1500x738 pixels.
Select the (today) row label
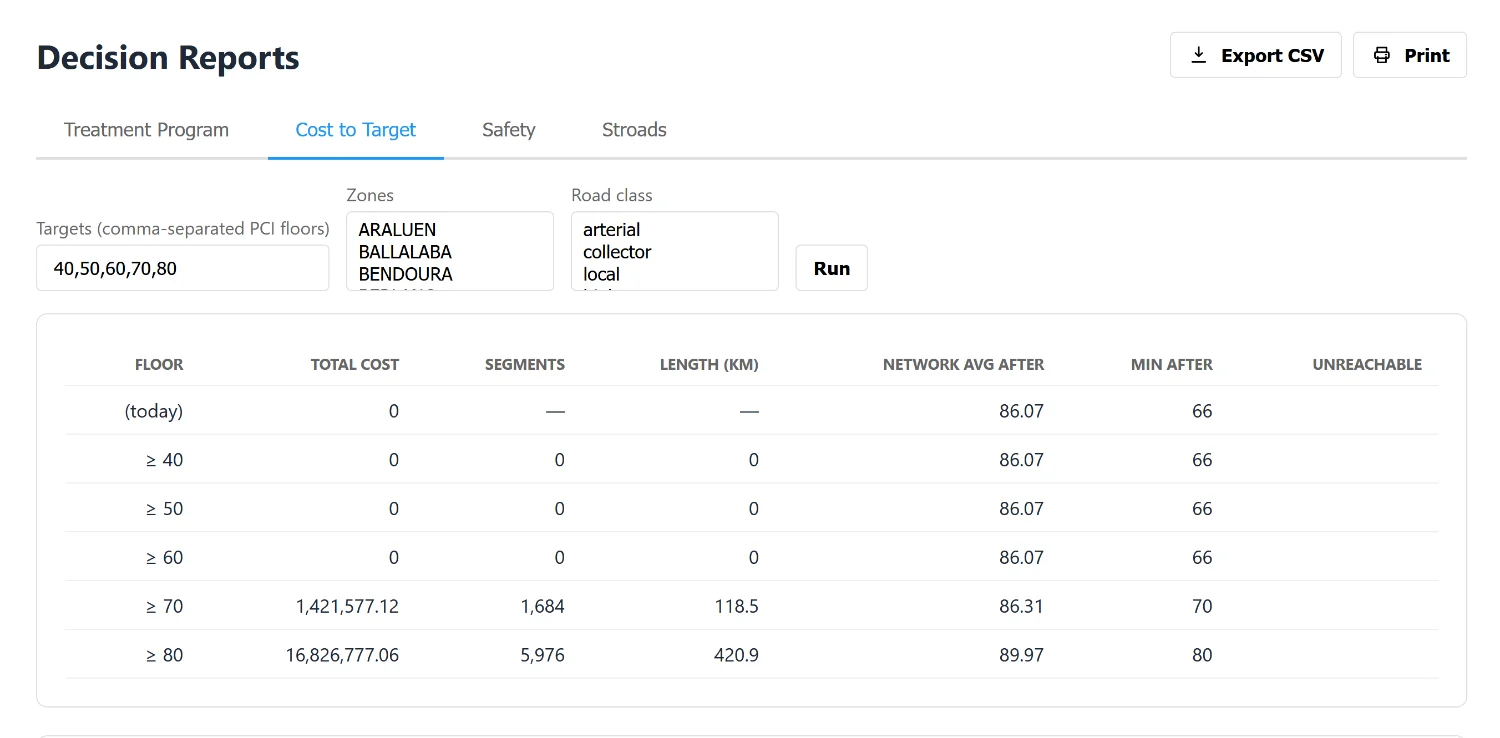(x=154, y=411)
